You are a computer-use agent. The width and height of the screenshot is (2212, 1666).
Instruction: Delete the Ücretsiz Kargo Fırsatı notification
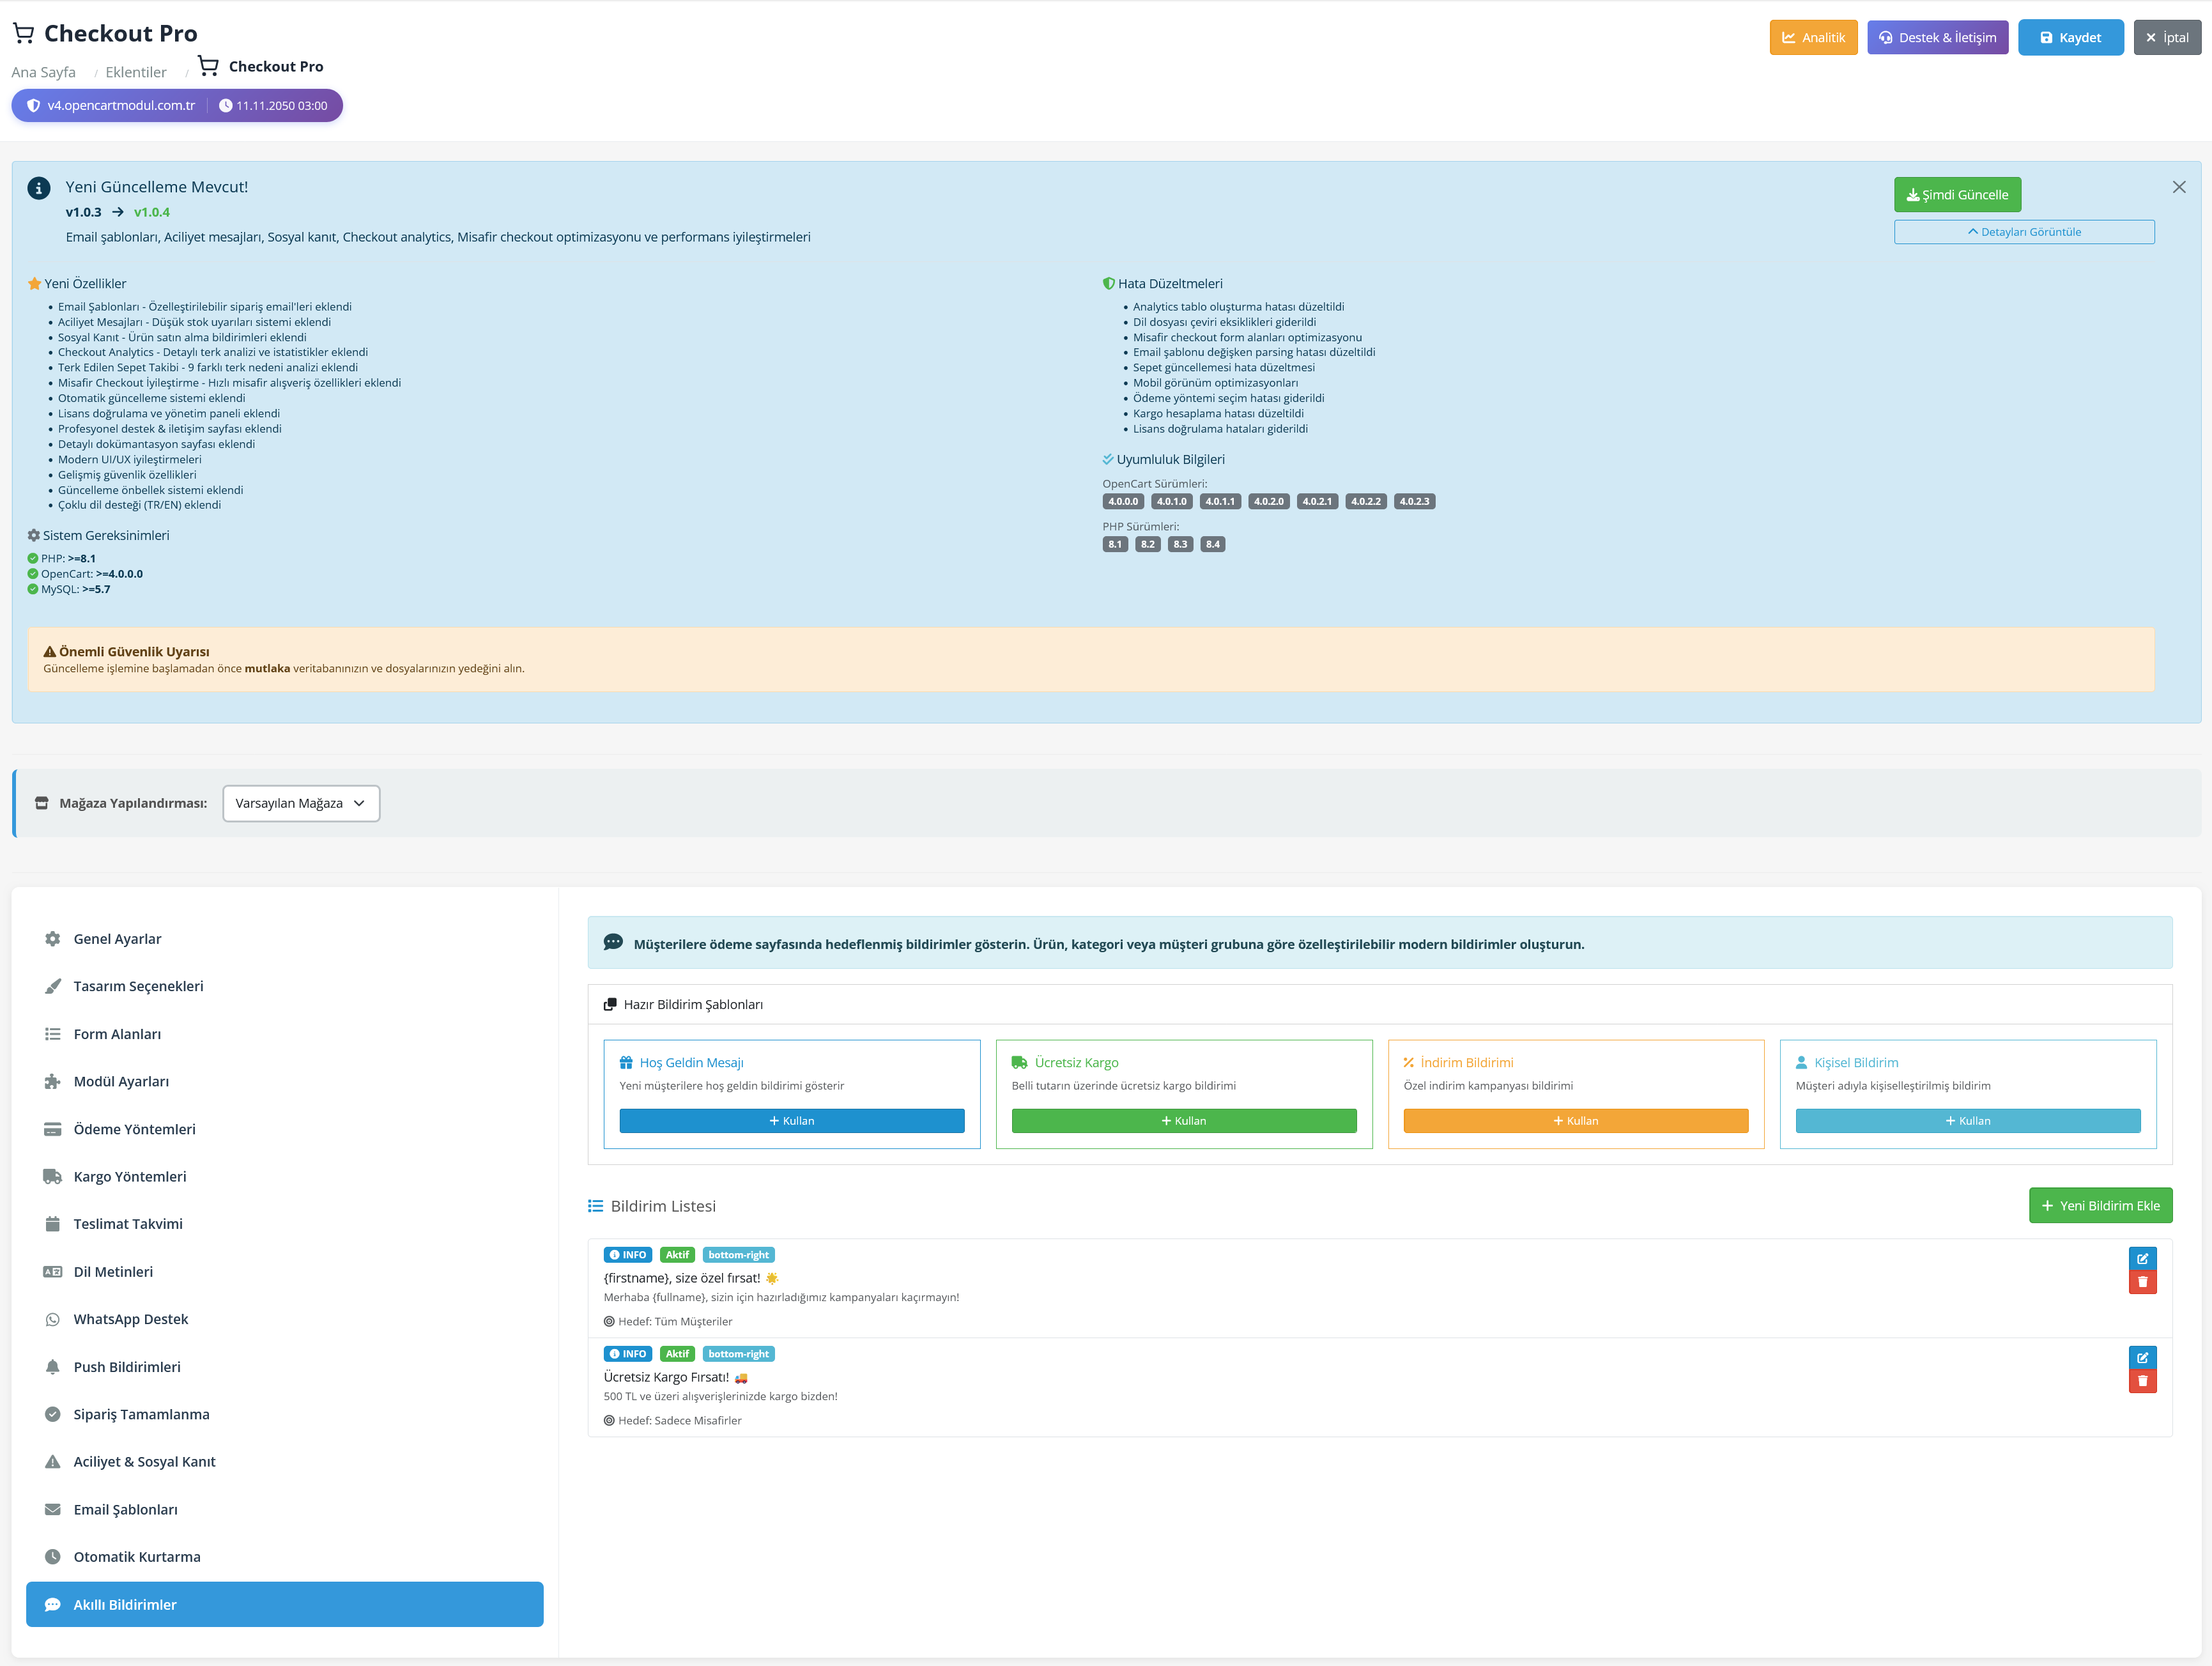2142,1381
